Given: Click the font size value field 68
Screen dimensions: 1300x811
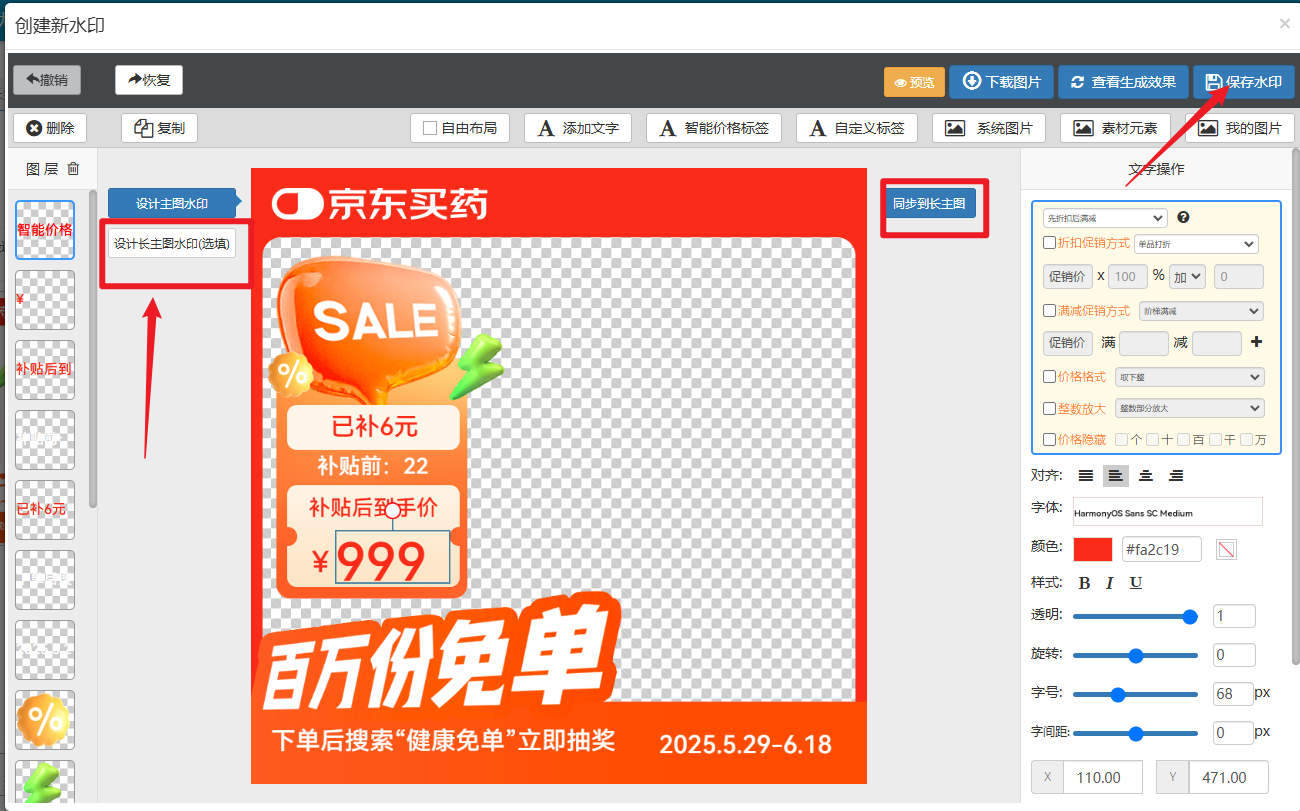Looking at the screenshot, I should 1233,694.
